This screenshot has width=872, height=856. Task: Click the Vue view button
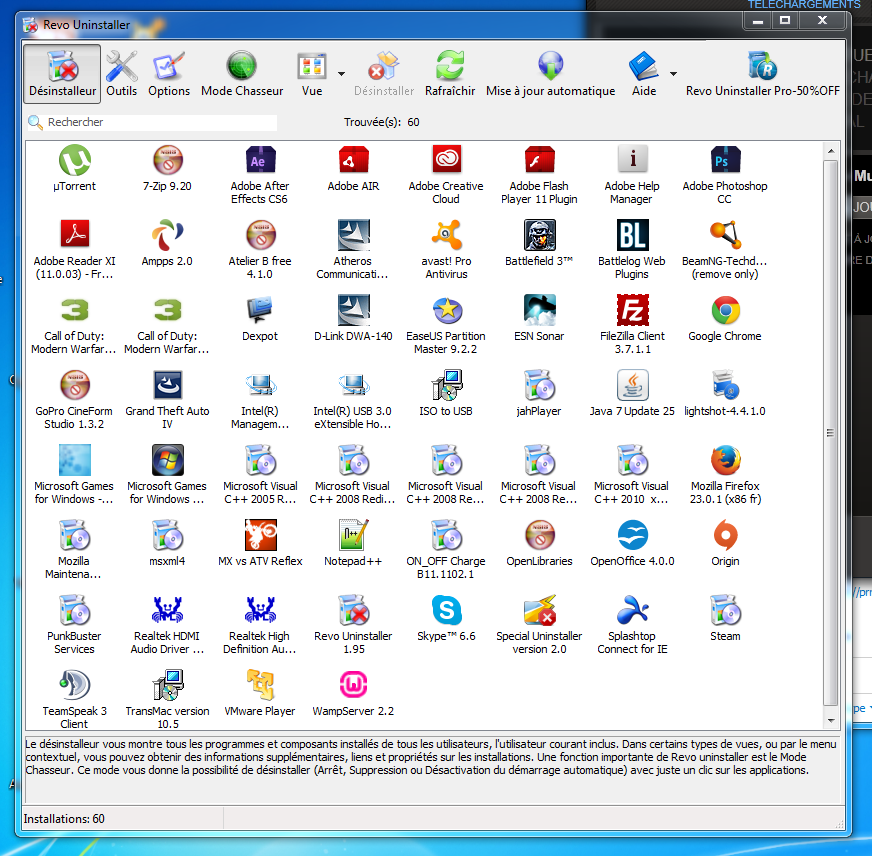click(312, 74)
